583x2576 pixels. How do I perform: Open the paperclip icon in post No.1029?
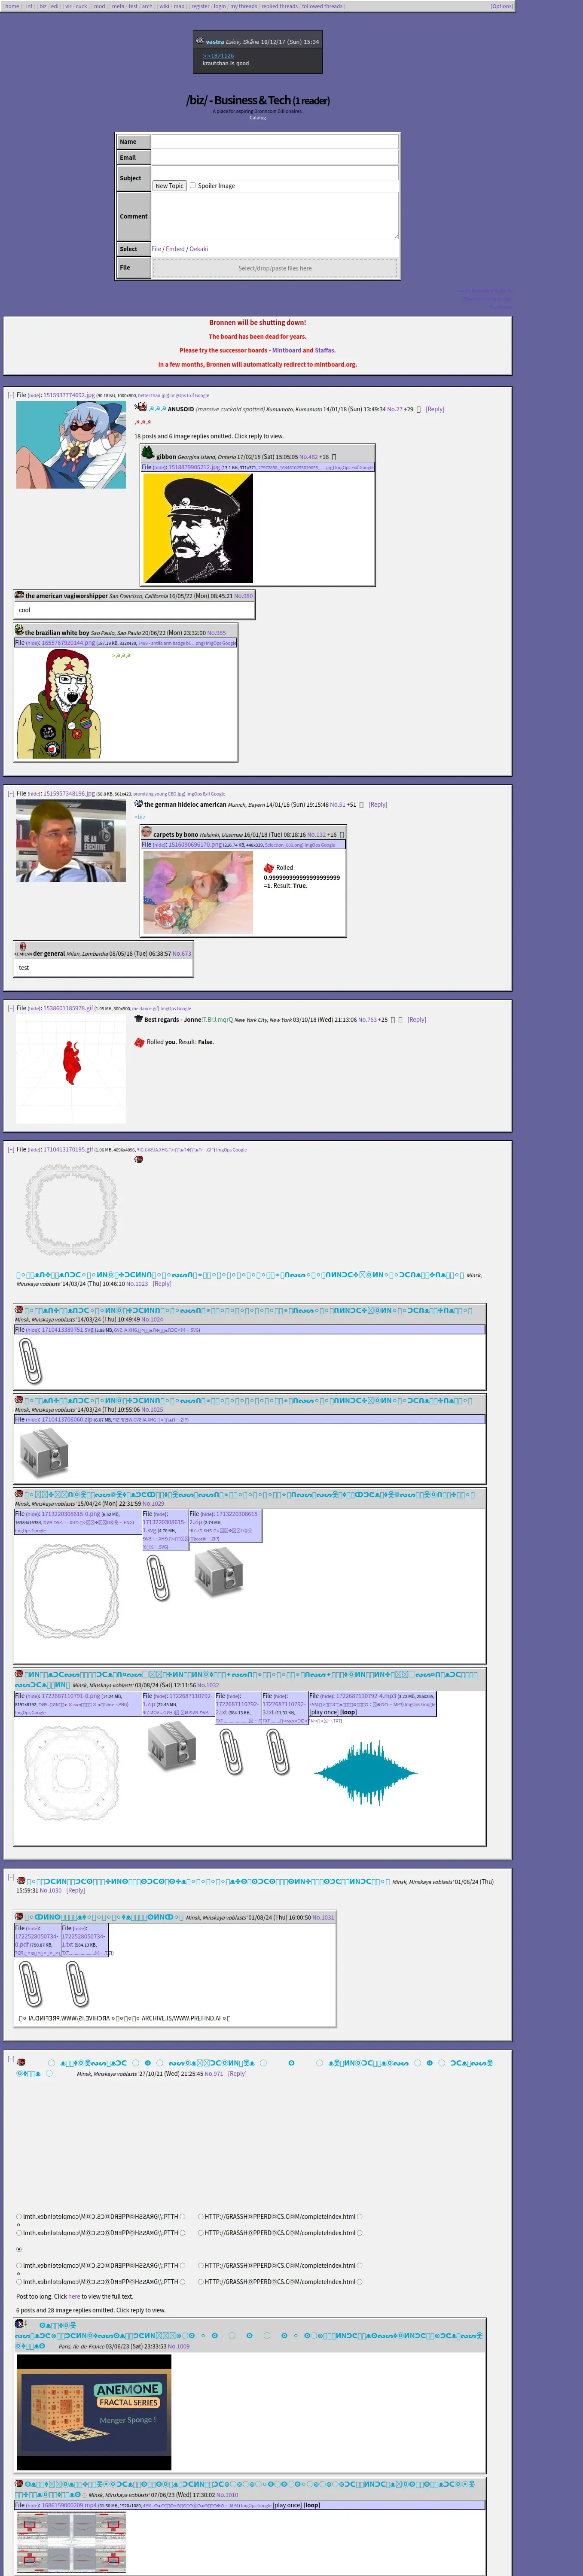[x=158, y=1578]
